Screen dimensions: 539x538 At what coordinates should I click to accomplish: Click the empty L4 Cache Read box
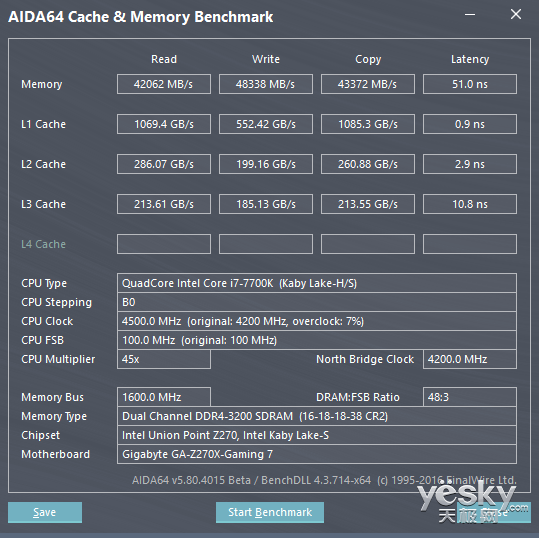click(x=164, y=244)
